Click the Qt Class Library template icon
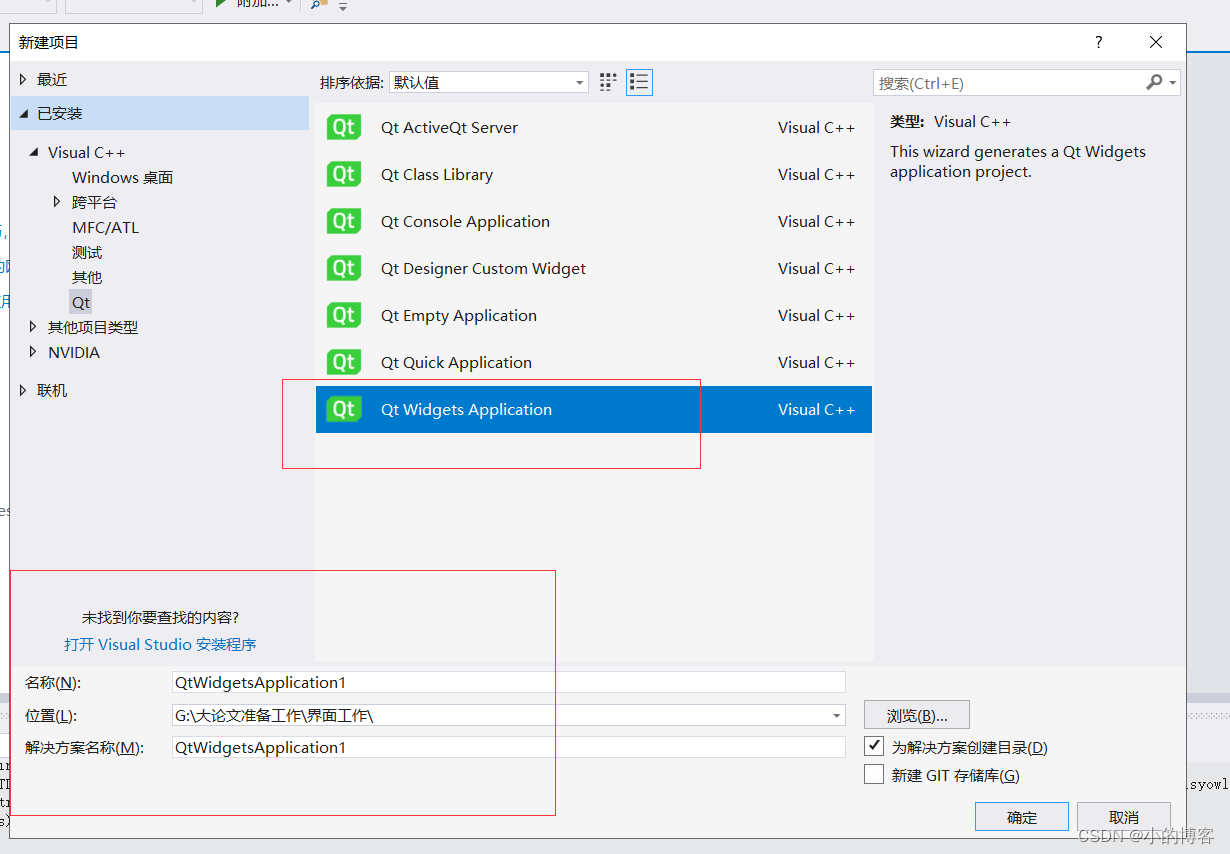 pos(344,174)
